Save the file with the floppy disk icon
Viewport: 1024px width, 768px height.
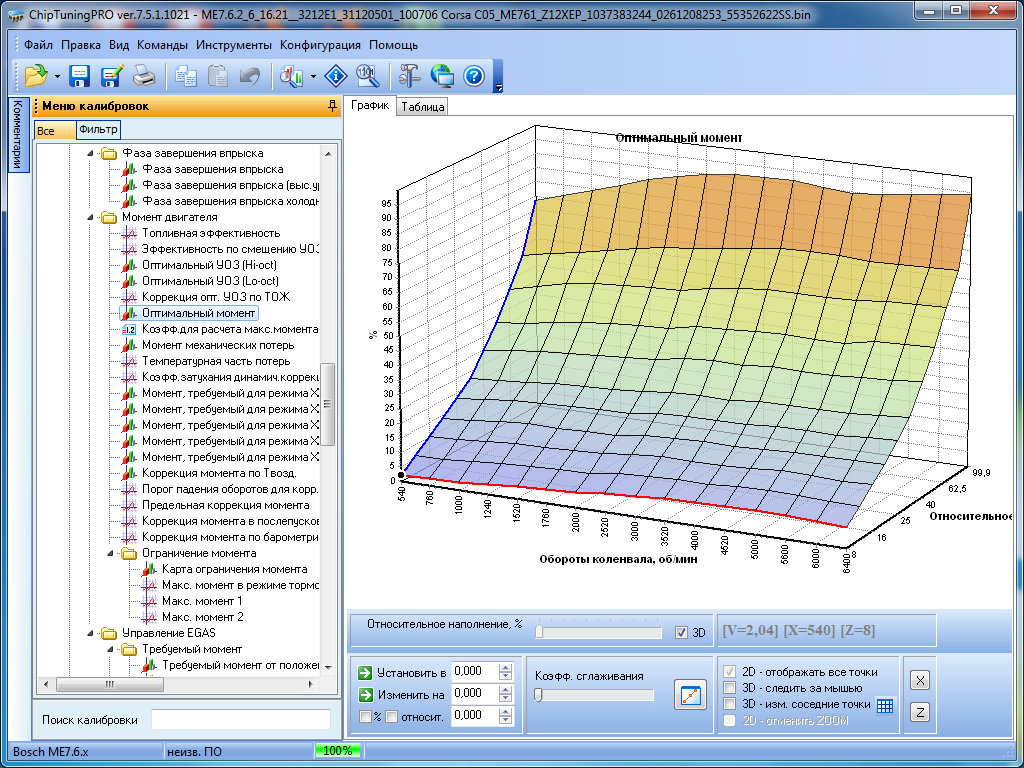(x=80, y=76)
